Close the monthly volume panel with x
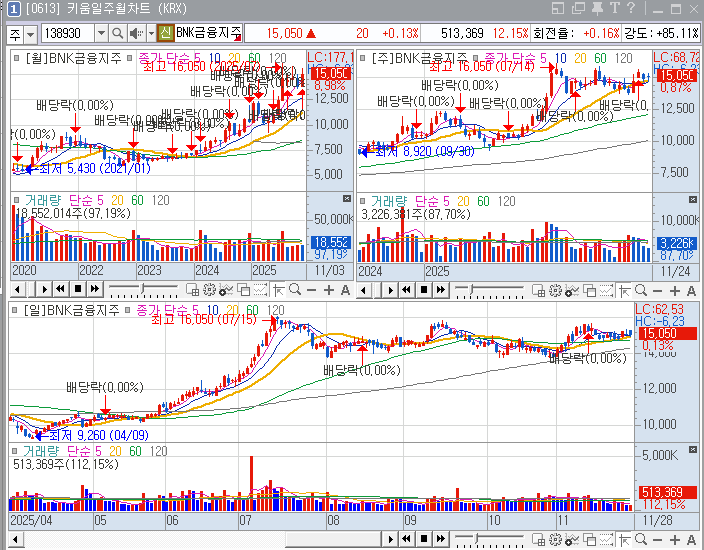This screenshot has height=550, width=704. tap(347, 198)
